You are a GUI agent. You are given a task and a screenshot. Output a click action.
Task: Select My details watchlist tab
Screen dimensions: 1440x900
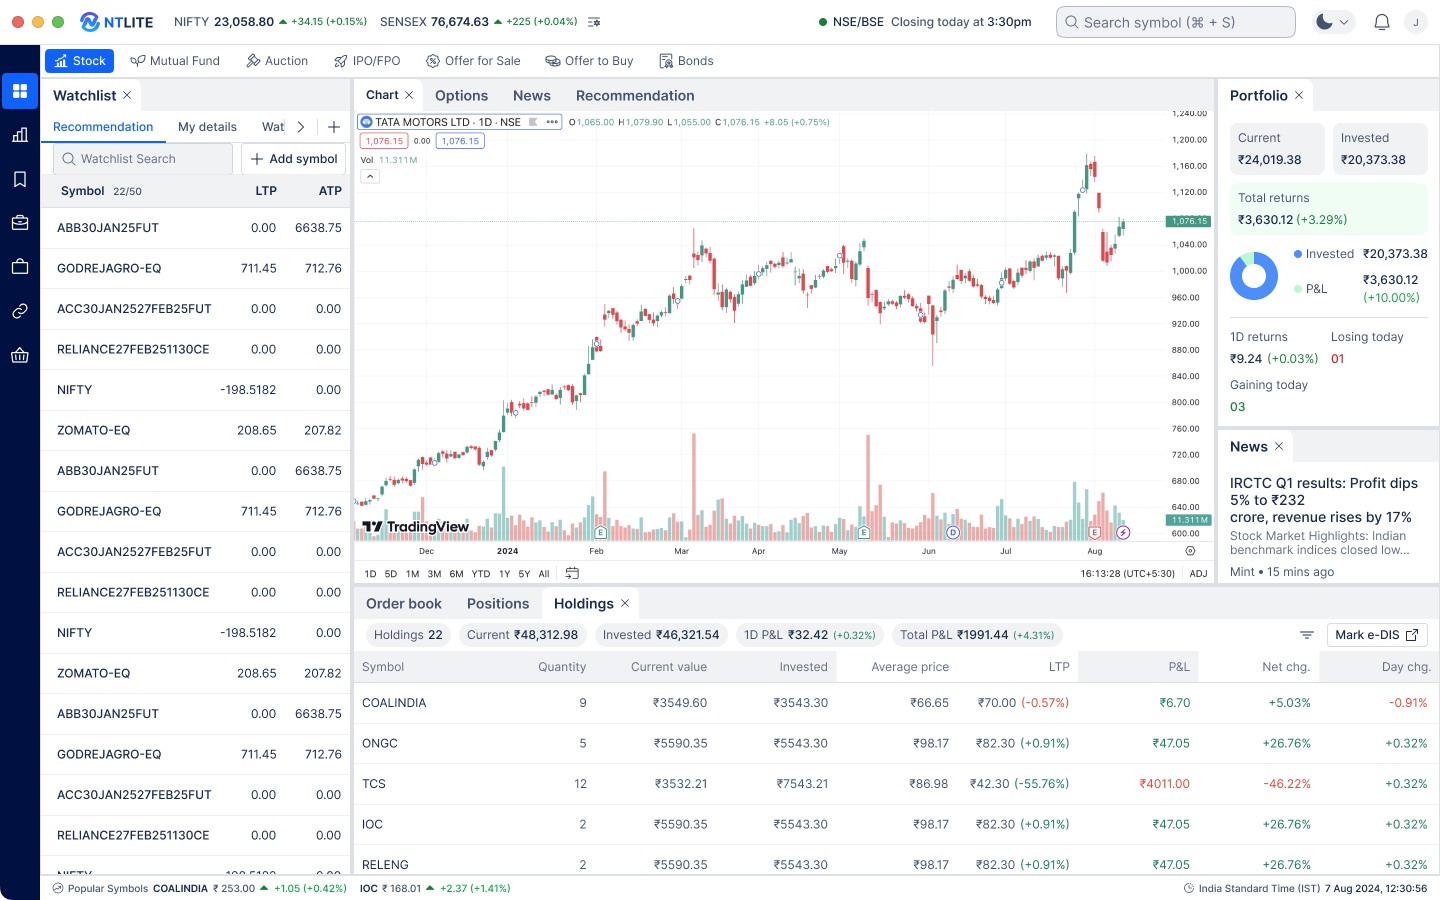(x=207, y=127)
